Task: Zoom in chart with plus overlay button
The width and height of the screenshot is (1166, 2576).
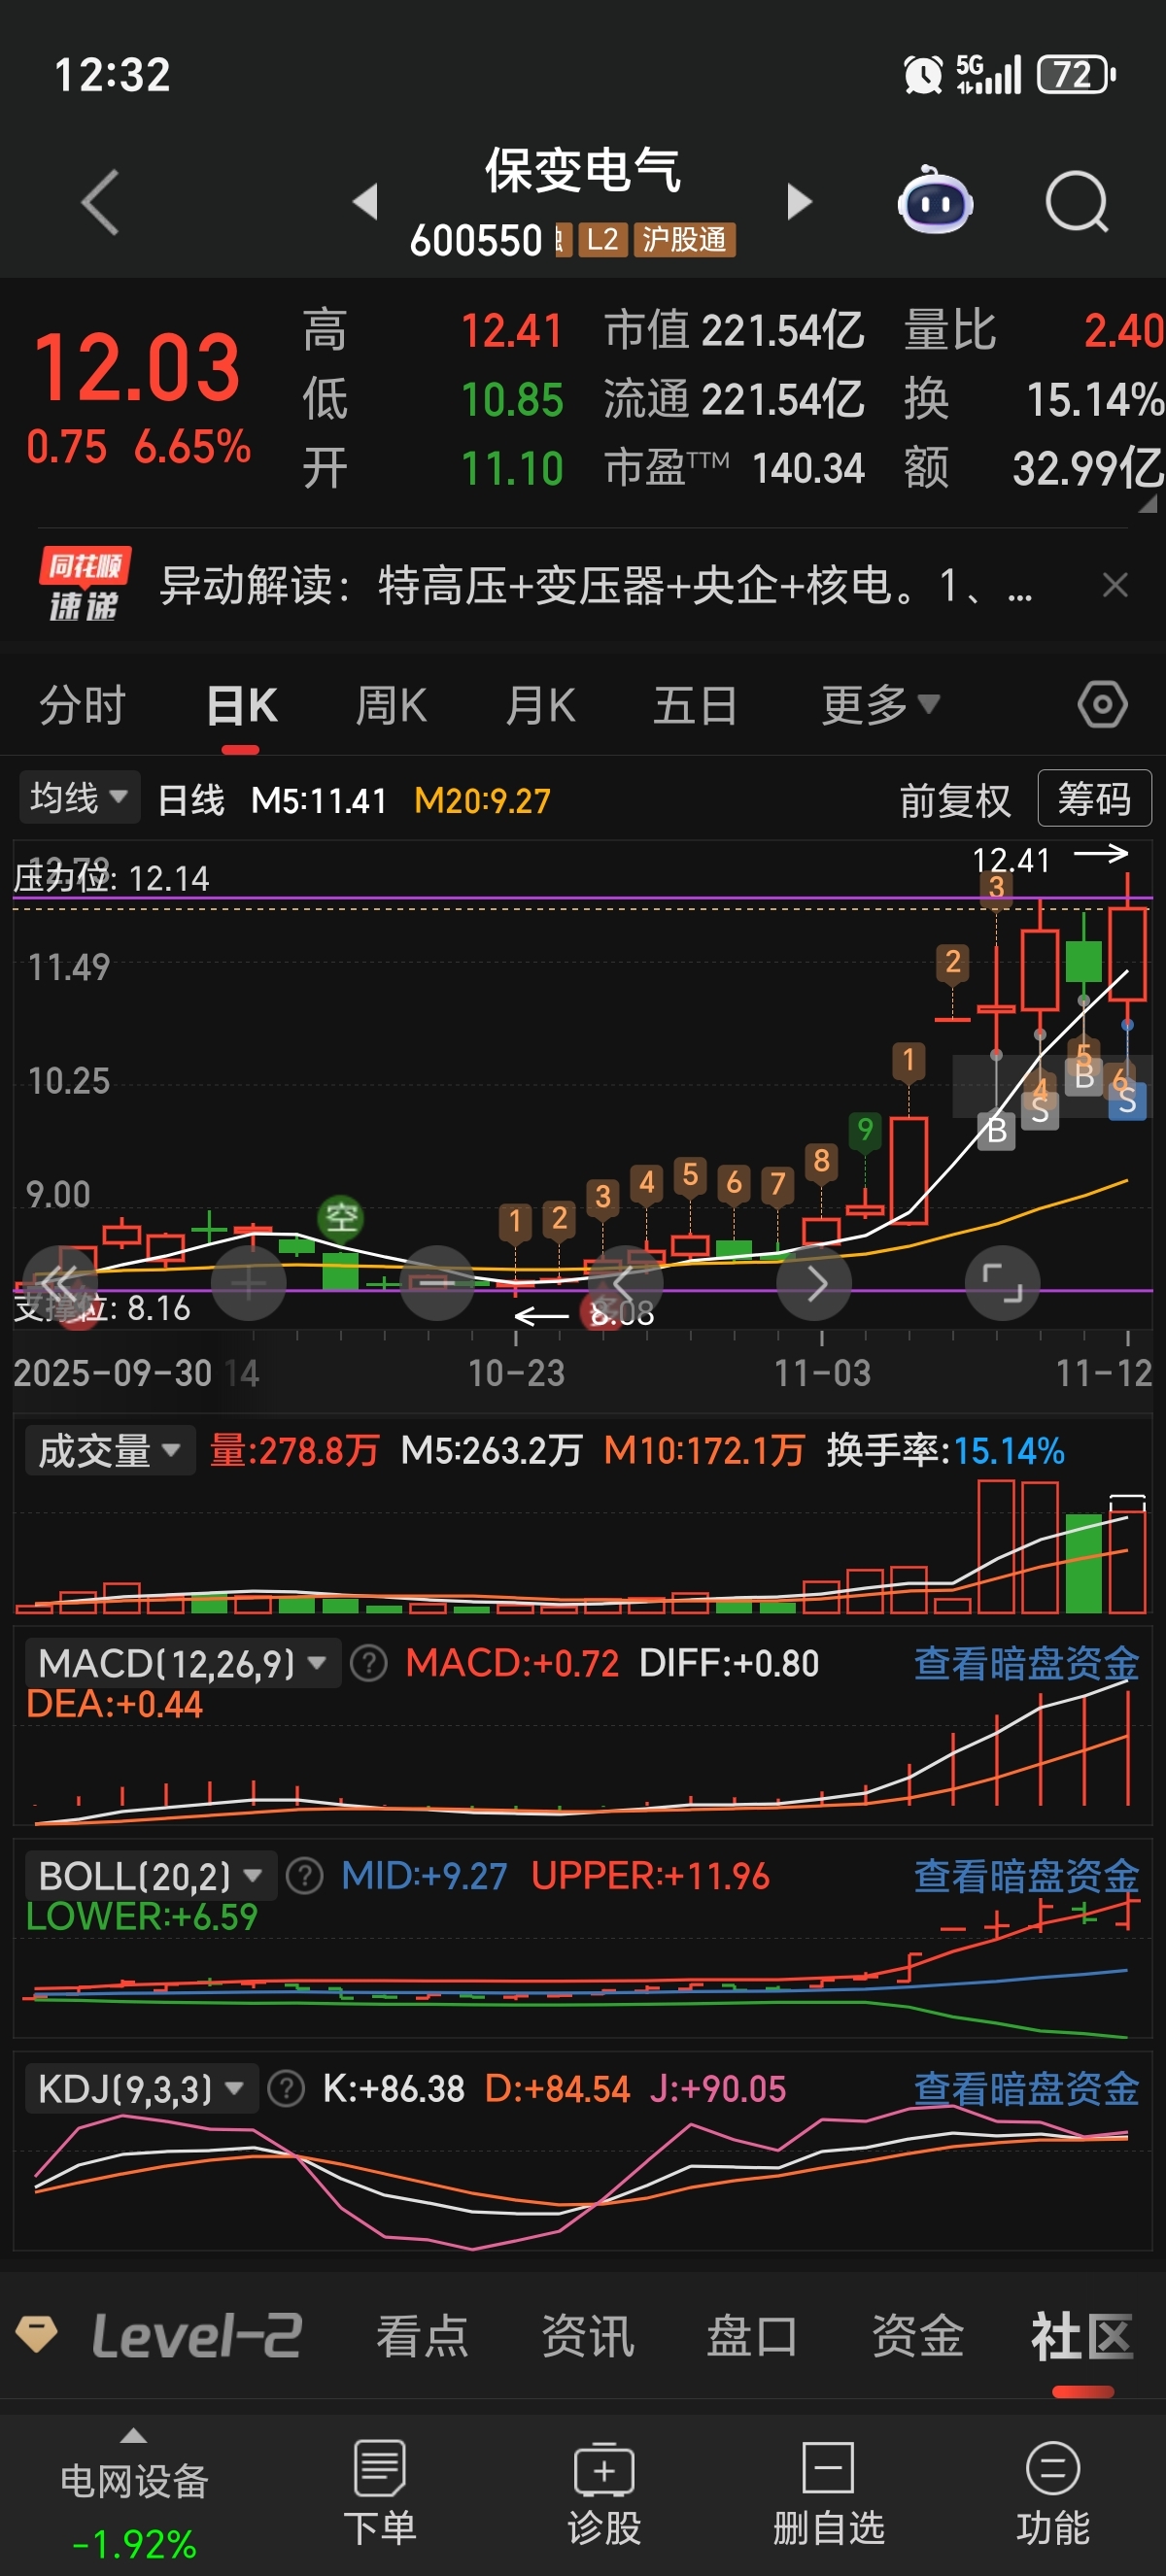Action: [249, 1283]
